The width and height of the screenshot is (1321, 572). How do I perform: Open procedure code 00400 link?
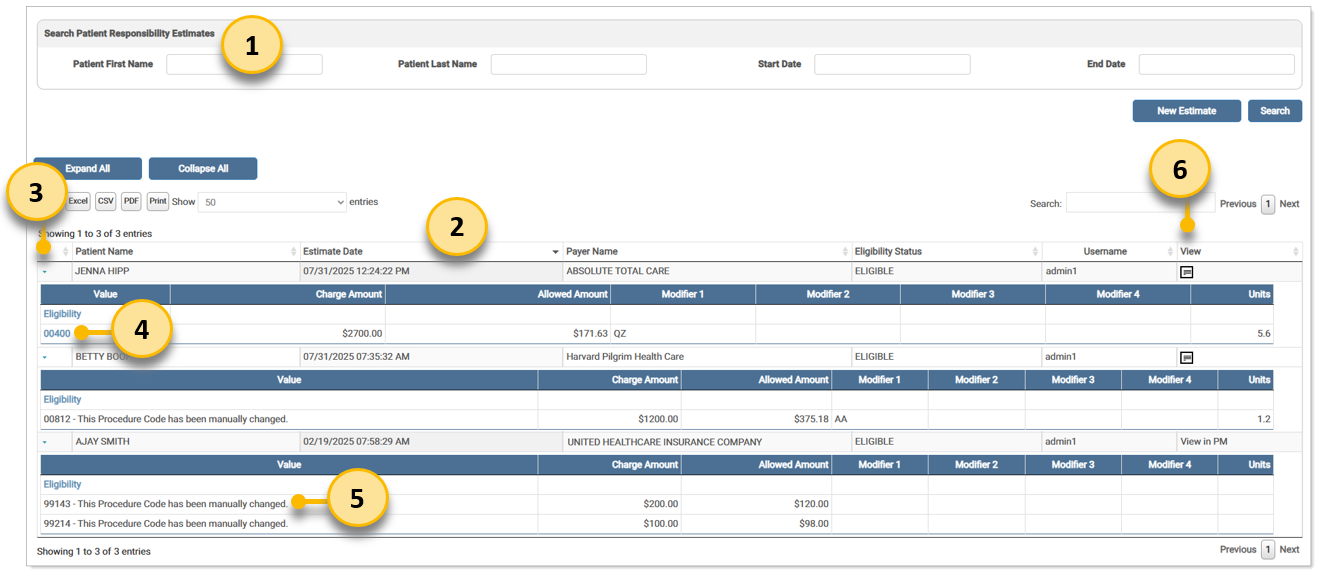click(57, 334)
